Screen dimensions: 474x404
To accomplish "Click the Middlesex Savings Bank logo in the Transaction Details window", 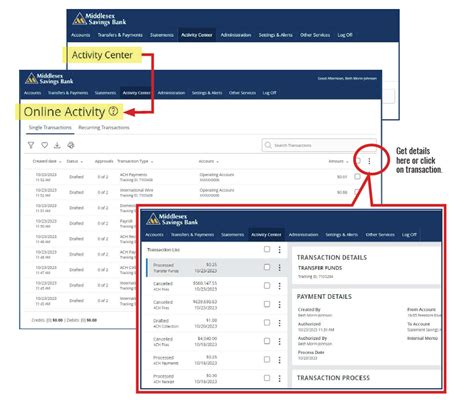I will (172, 219).
